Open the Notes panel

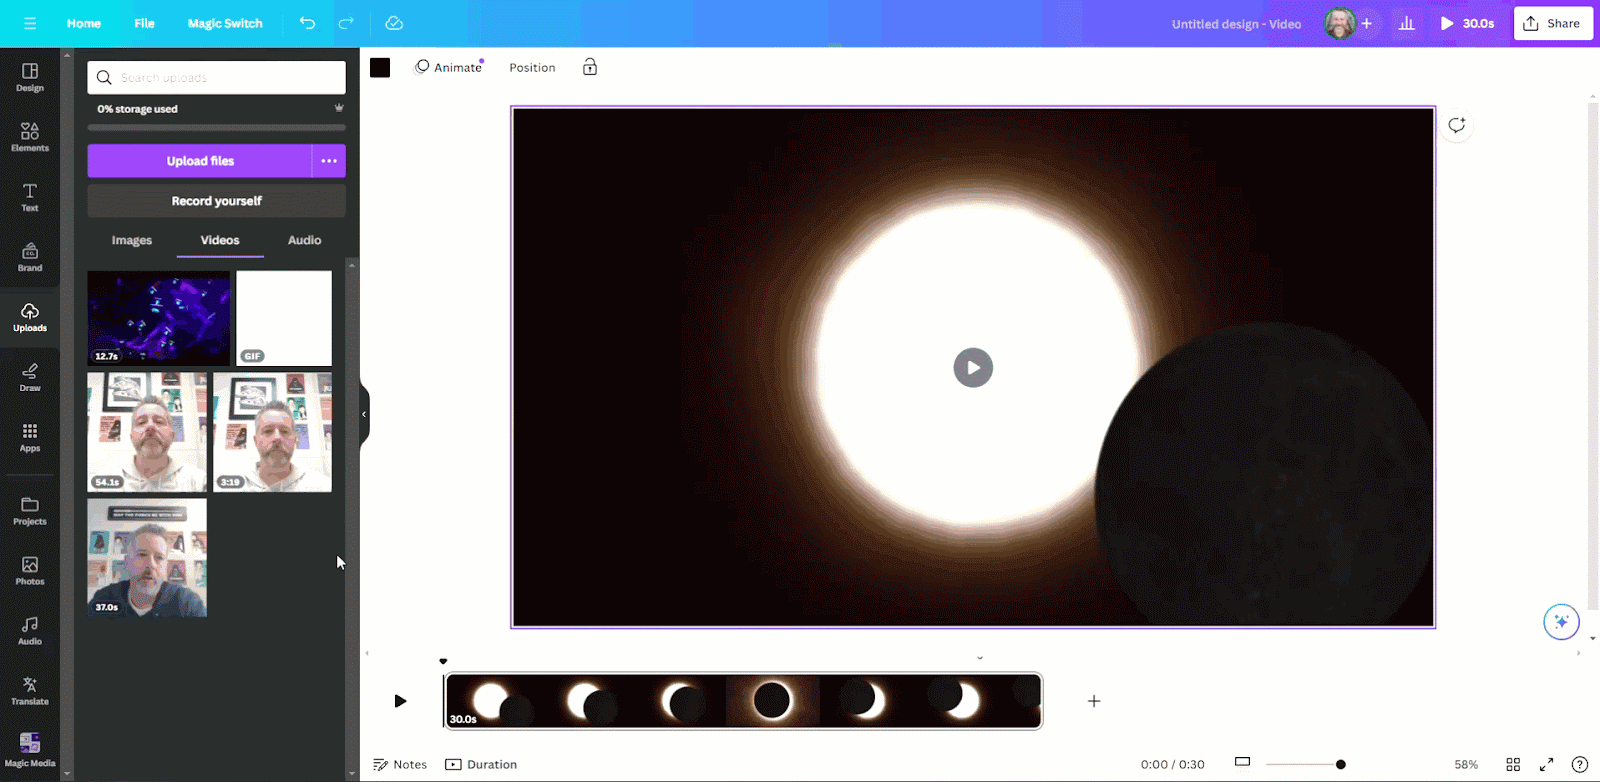[400, 764]
